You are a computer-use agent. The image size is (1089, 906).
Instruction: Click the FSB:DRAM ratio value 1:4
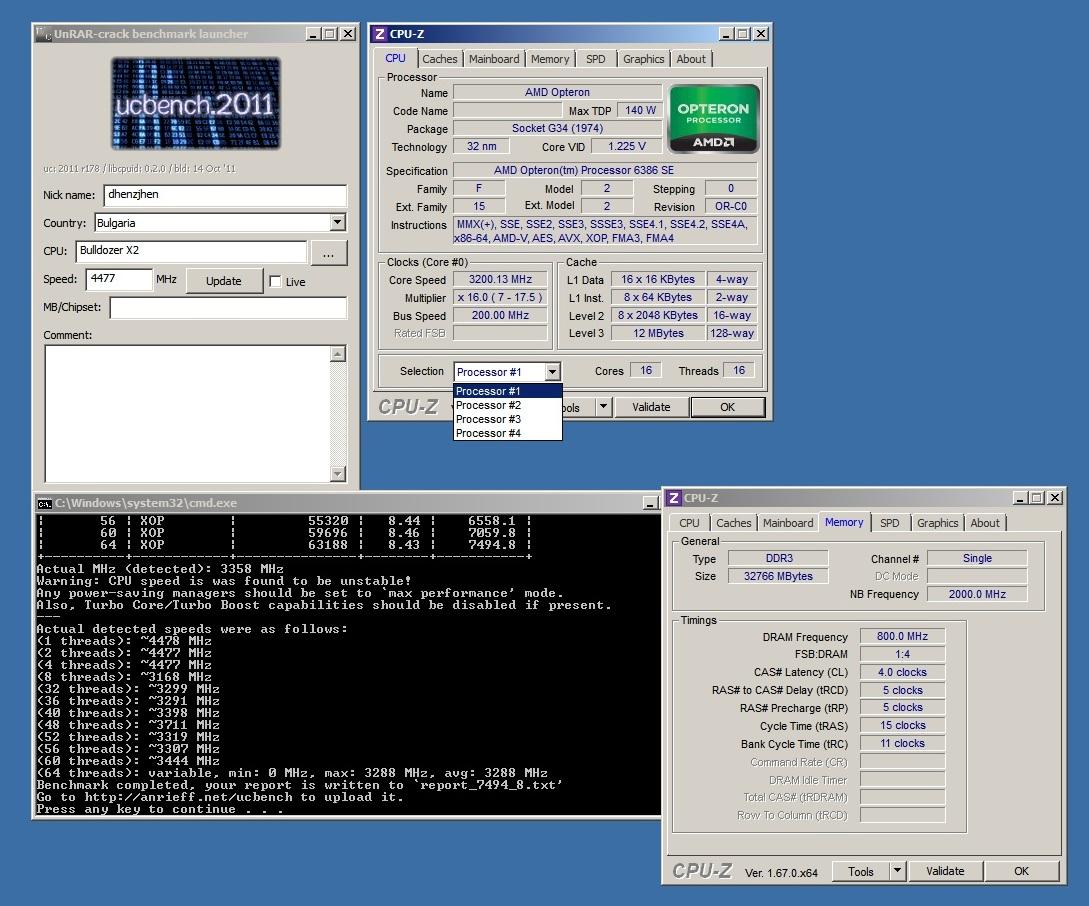tap(902, 654)
